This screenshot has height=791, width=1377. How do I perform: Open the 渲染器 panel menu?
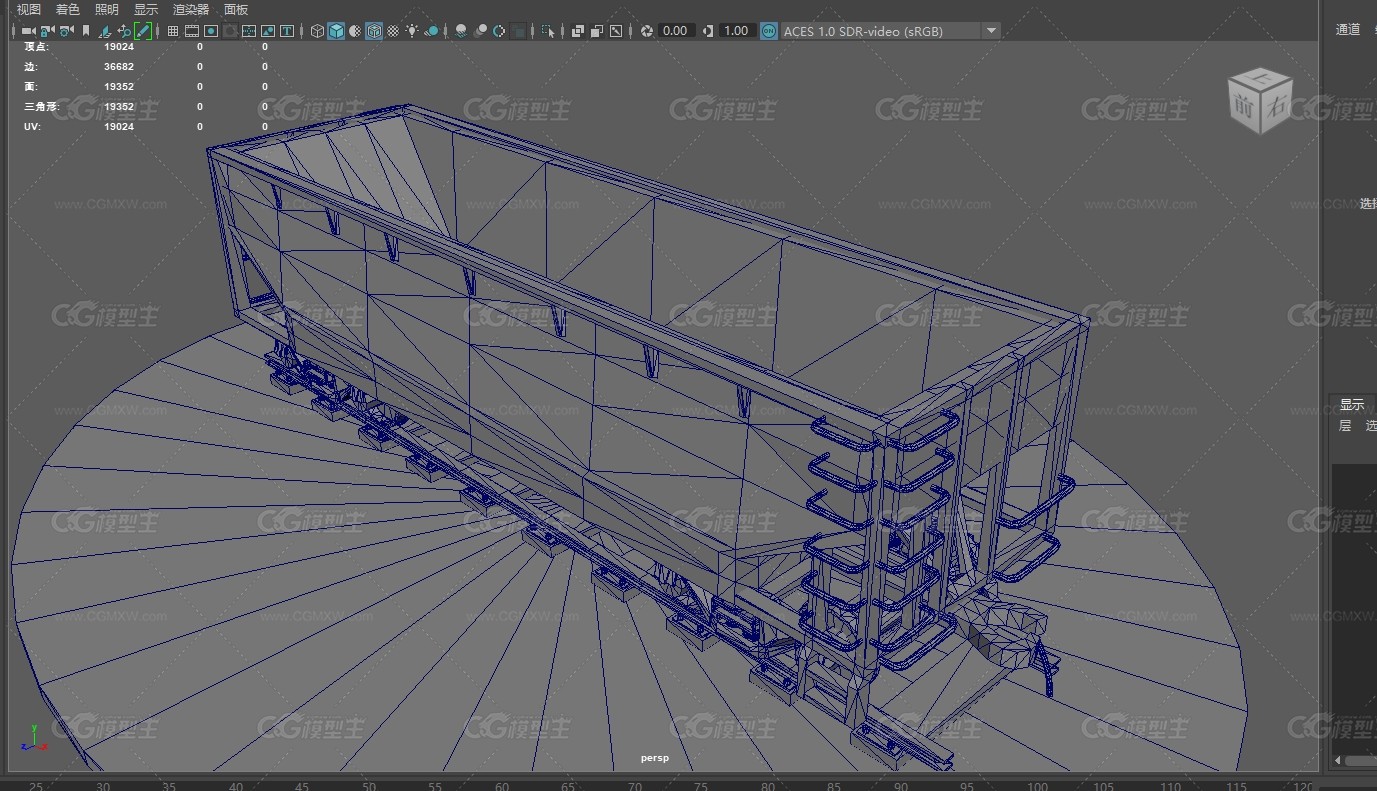[x=191, y=9]
